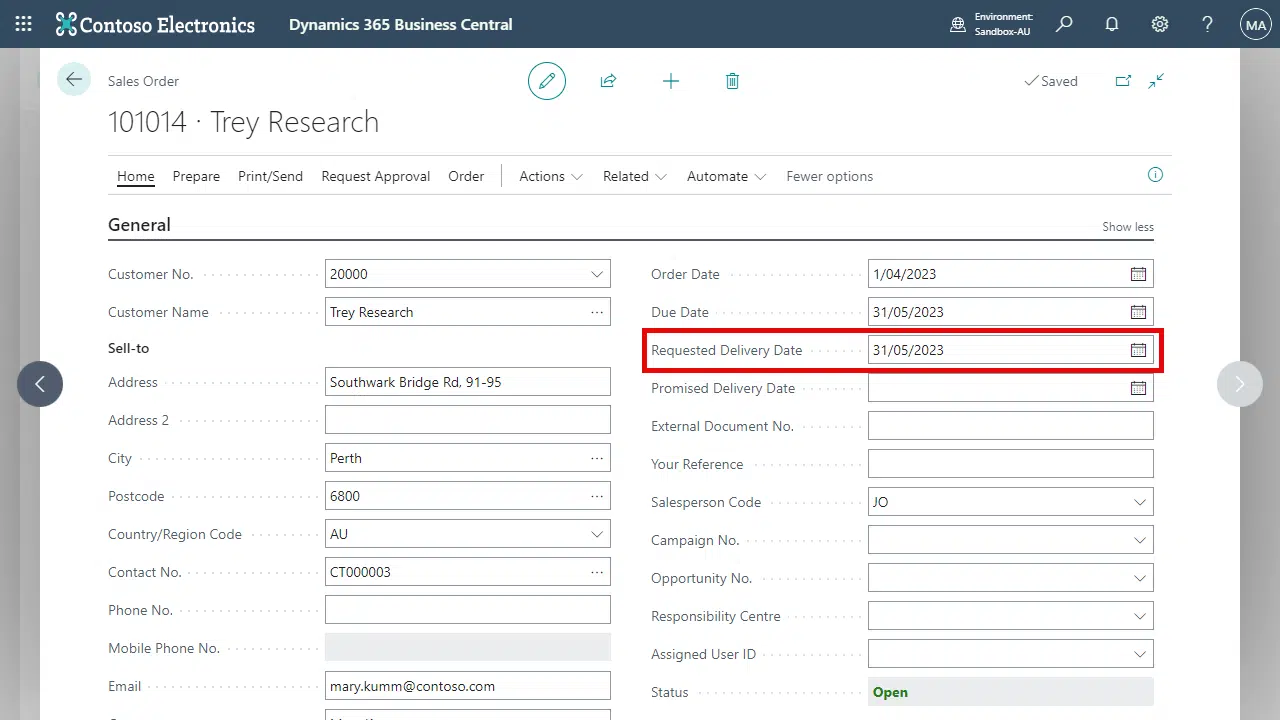Image resolution: width=1280 pixels, height=720 pixels.
Task: Click the Email field with mary.kumm@contoso.com
Action: (468, 686)
